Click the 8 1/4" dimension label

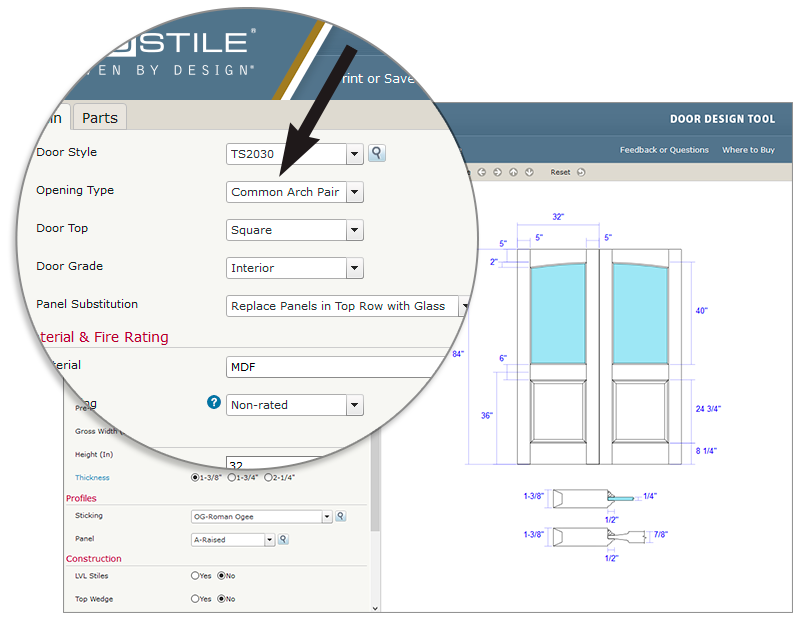(x=706, y=451)
